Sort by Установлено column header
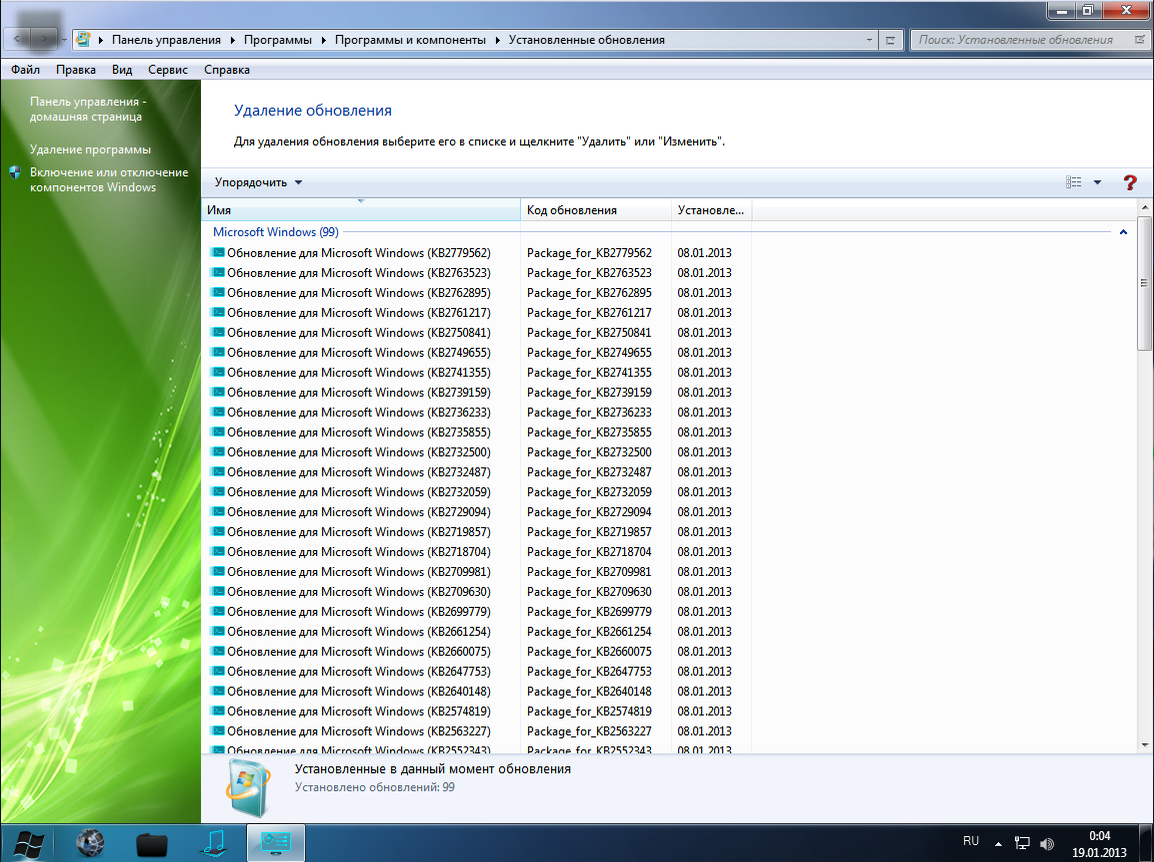Screen dimensions: 1154x862 pyautogui.click(x=711, y=210)
